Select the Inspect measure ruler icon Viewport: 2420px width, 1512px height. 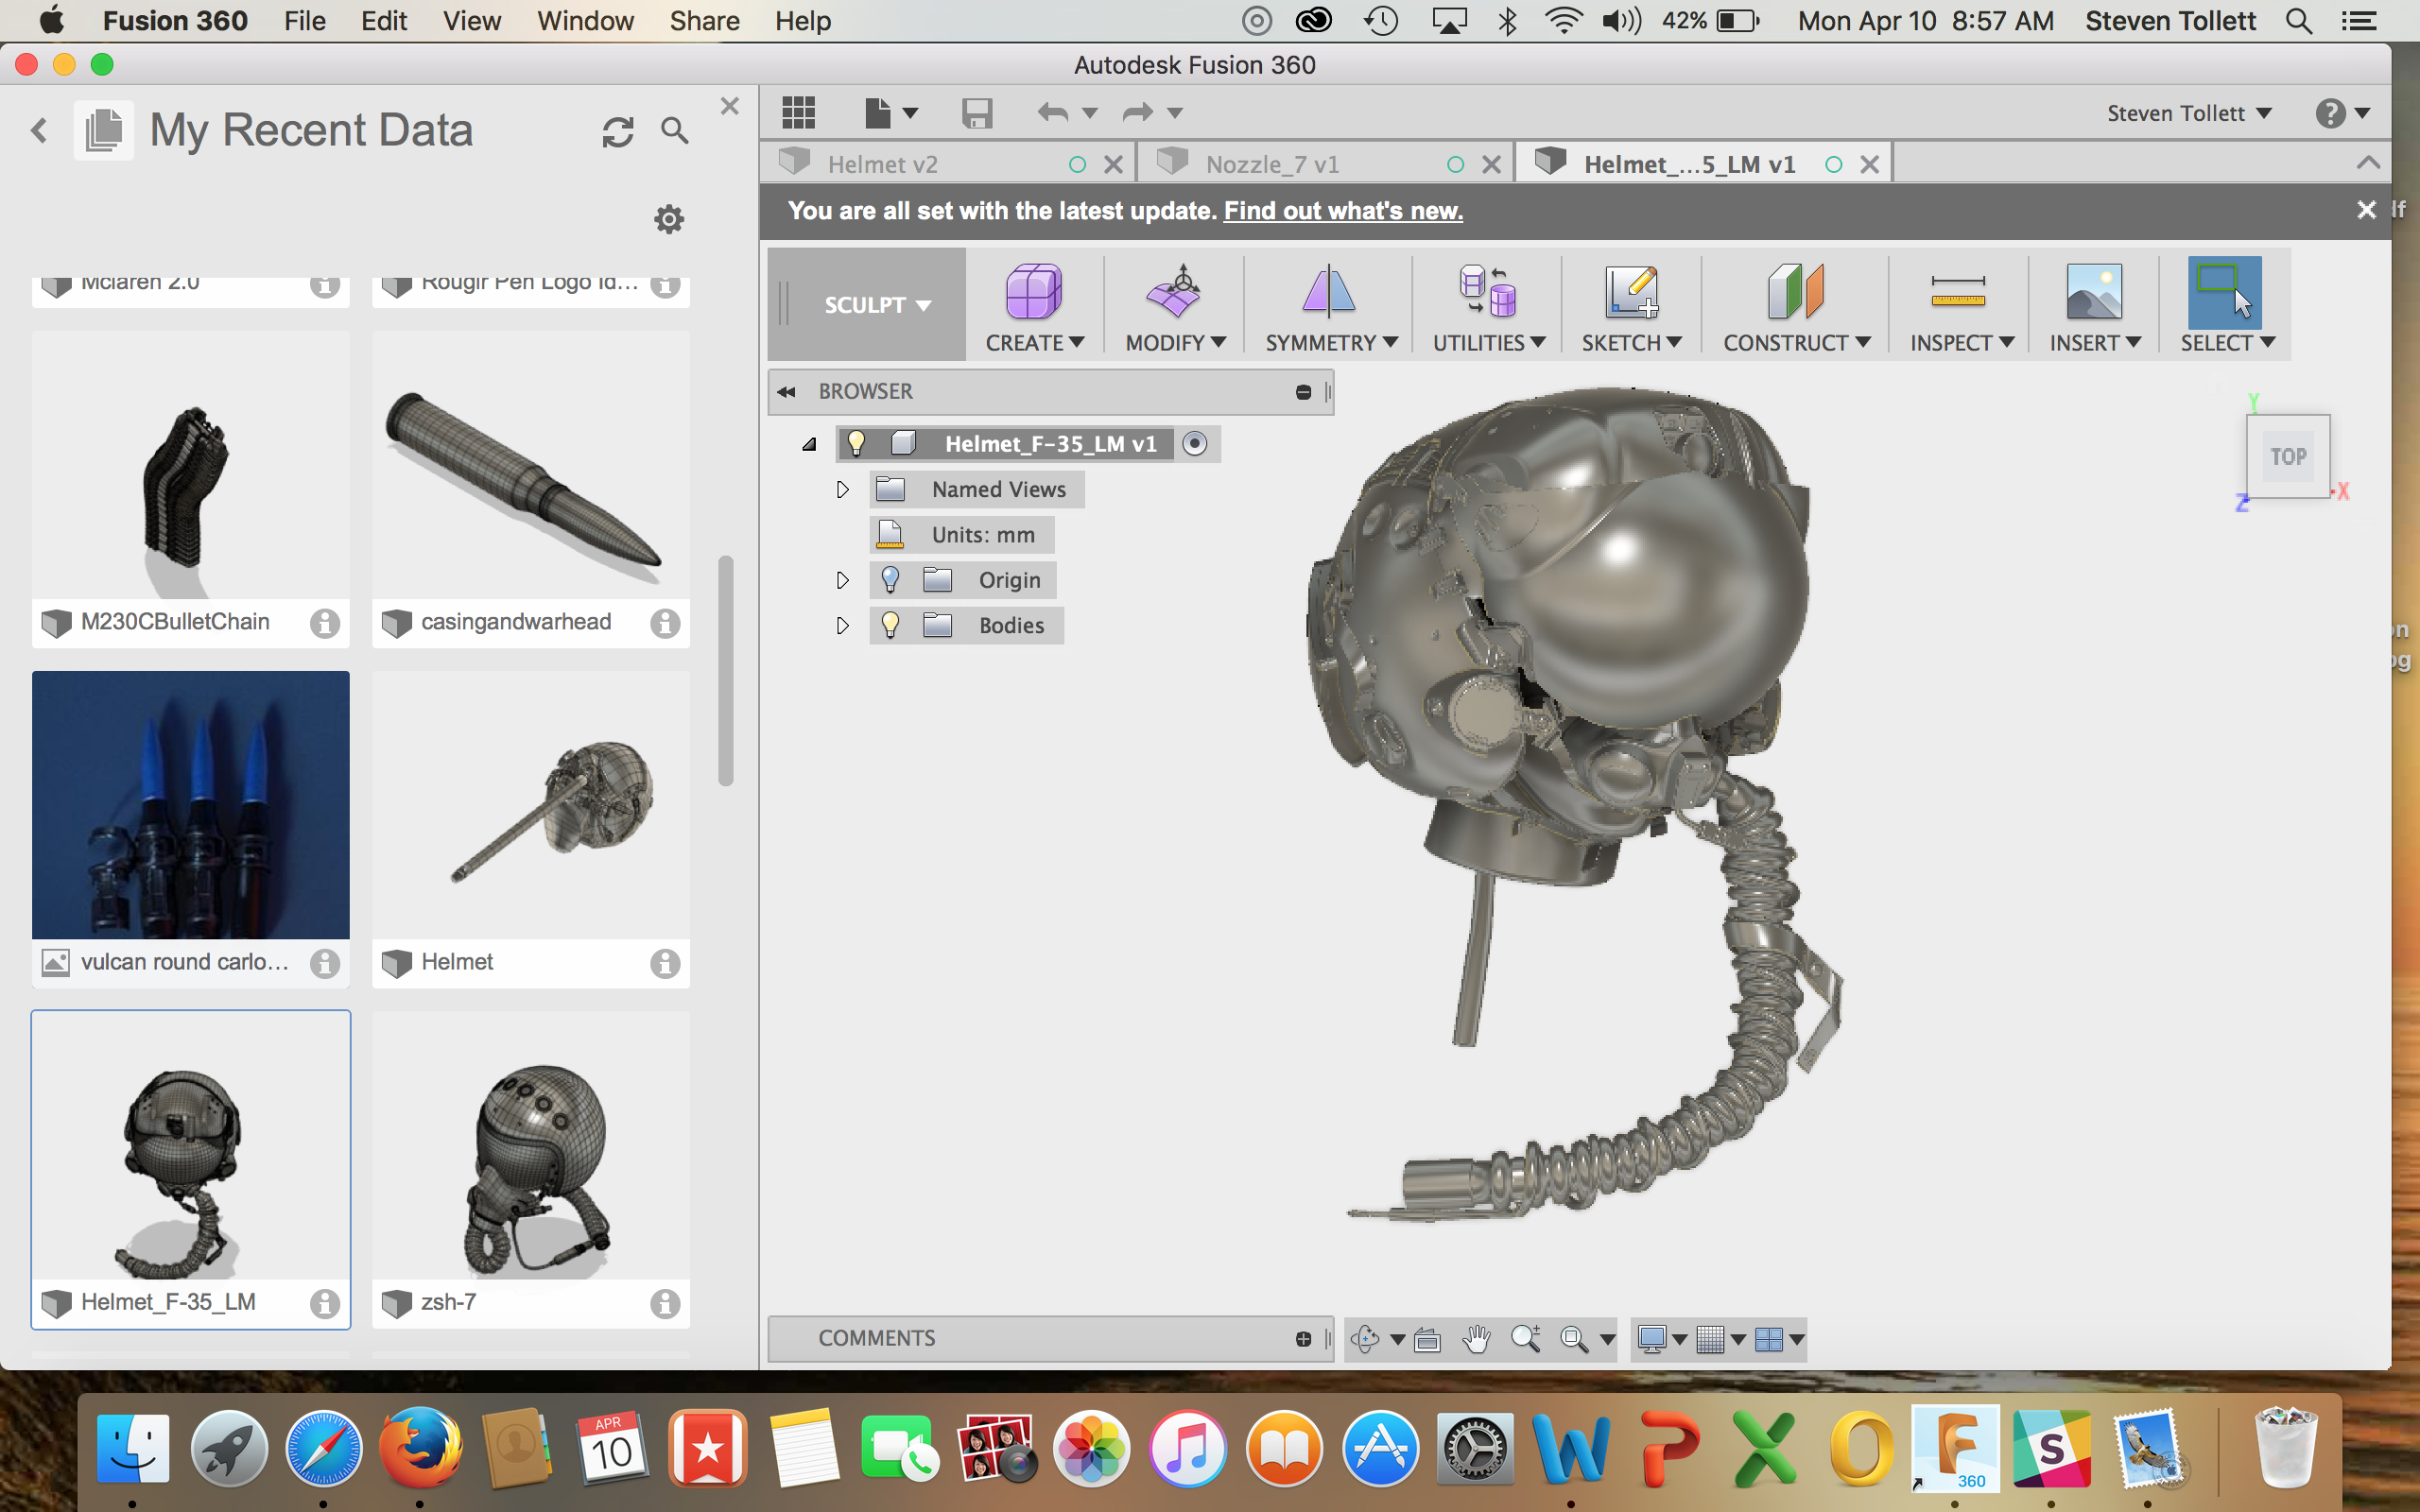(x=1958, y=292)
